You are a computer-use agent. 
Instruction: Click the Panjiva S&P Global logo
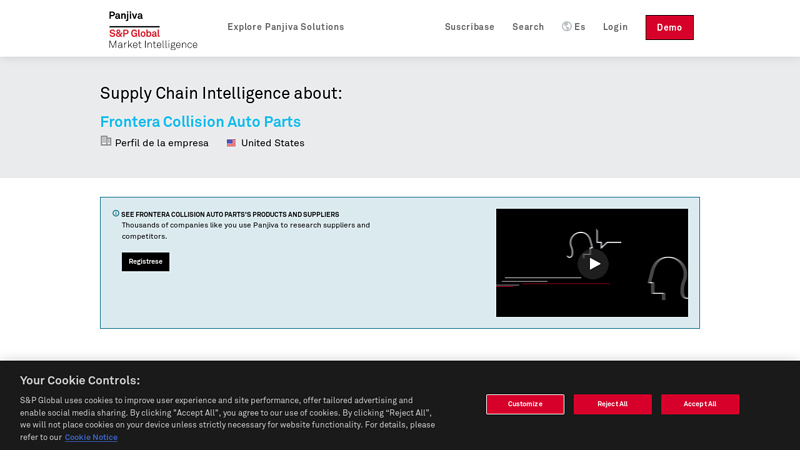pyautogui.click(x=152, y=29)
